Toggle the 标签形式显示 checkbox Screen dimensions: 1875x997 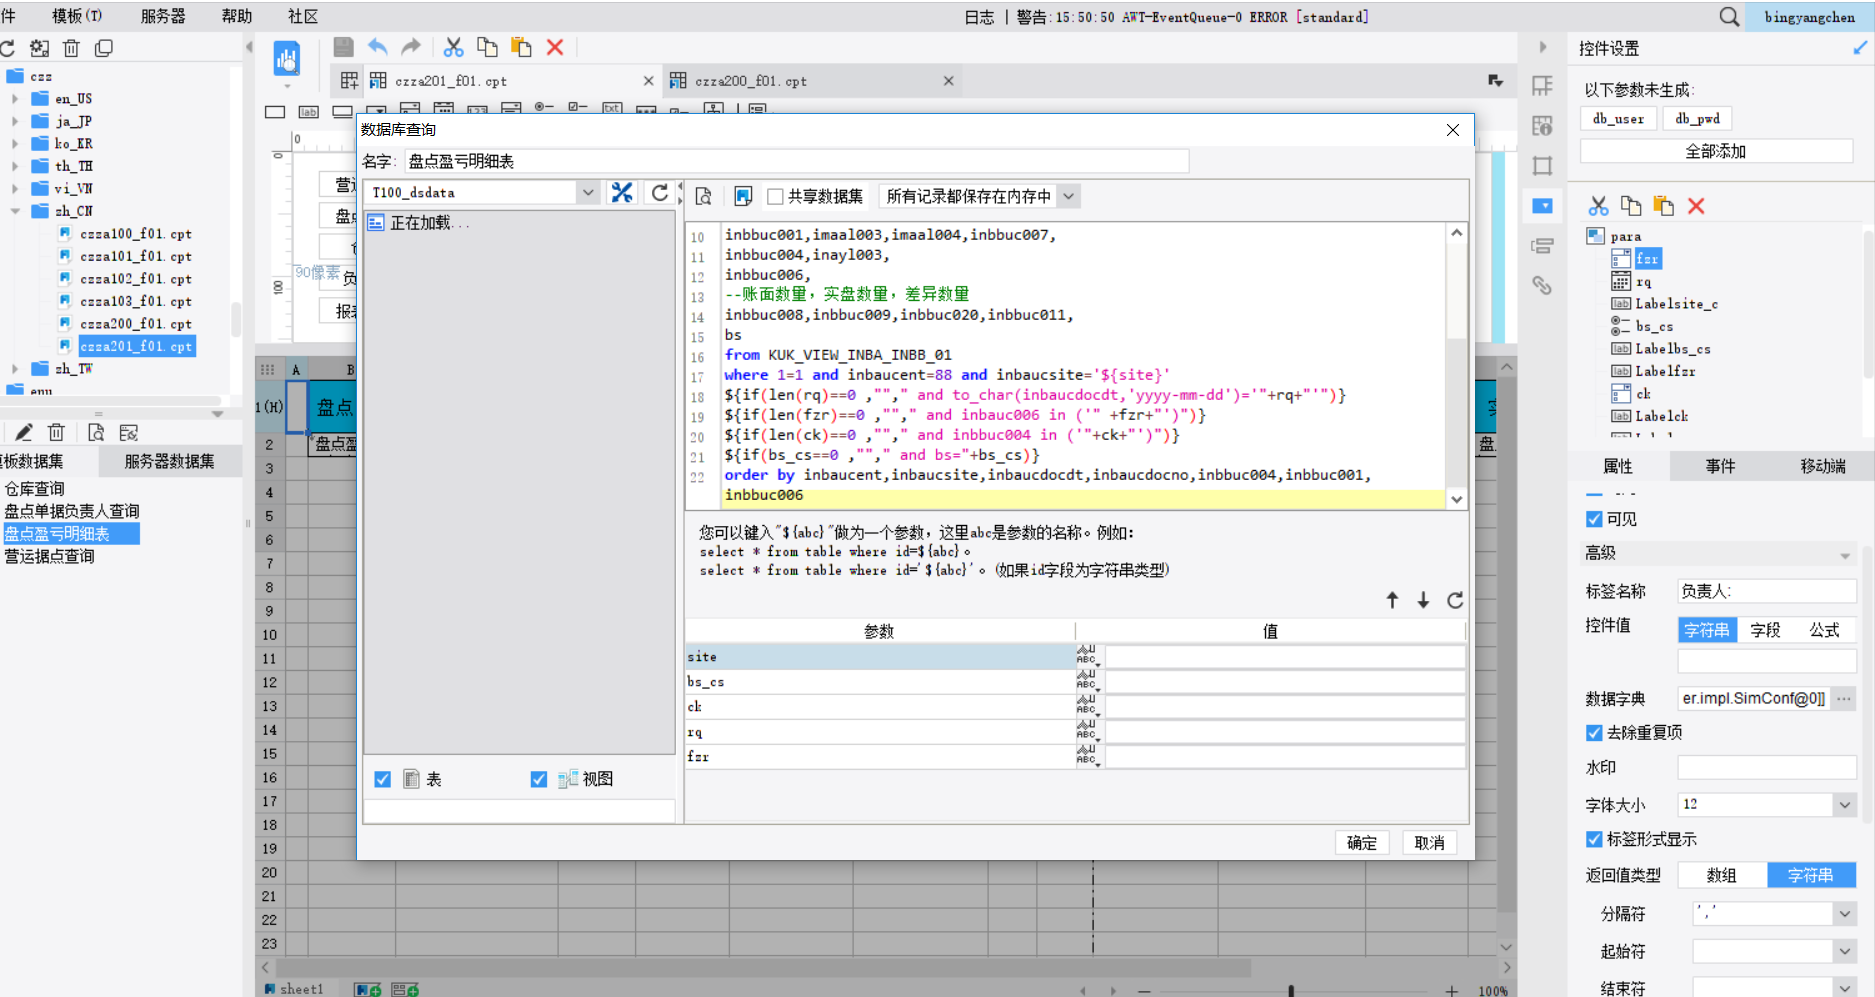[1594, 839]
